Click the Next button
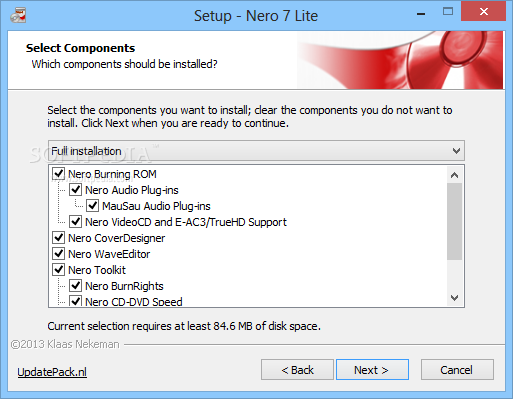 click(372, 370)
